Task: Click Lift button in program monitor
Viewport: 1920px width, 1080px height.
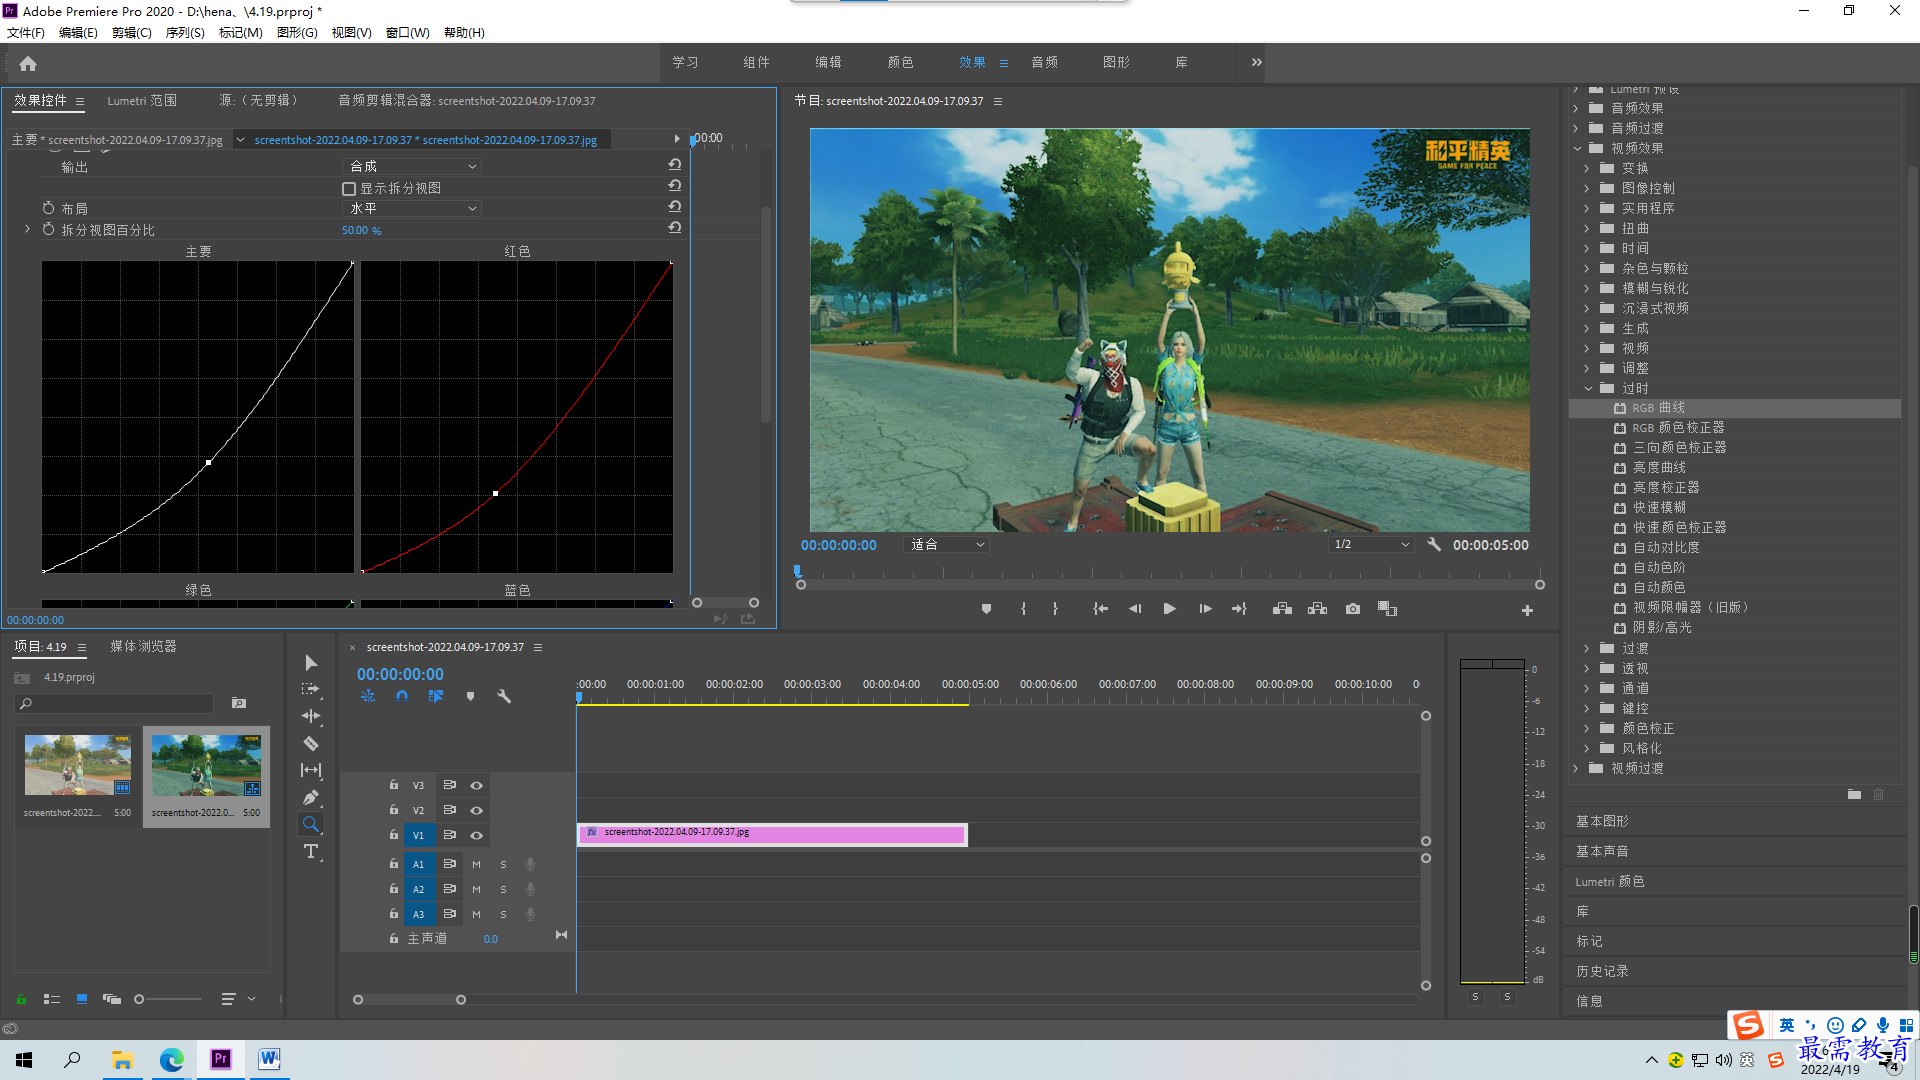Action: point(1282,609)
